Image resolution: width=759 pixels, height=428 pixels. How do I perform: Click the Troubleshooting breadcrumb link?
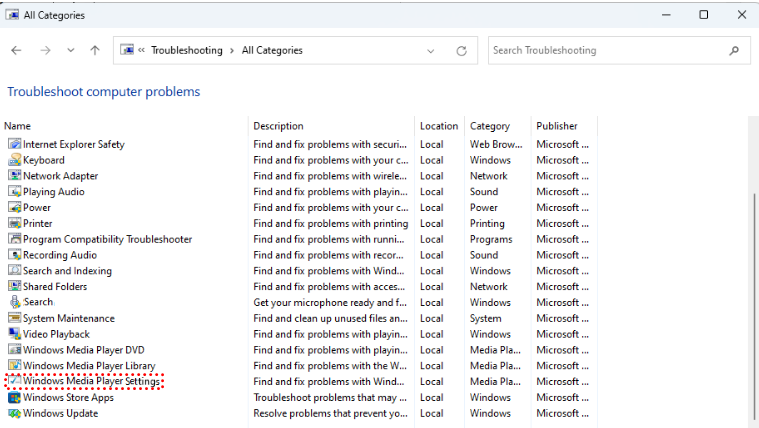click(x=187, y=51)
